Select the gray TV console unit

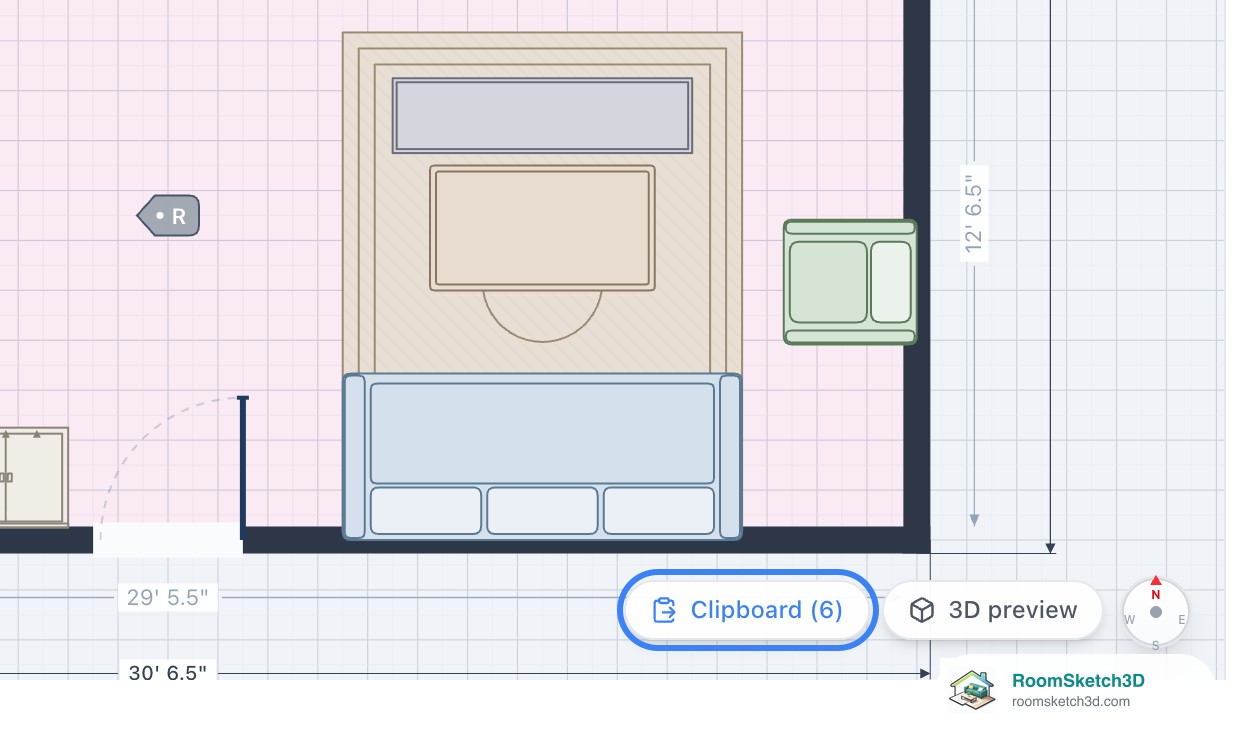pos(542,115)
